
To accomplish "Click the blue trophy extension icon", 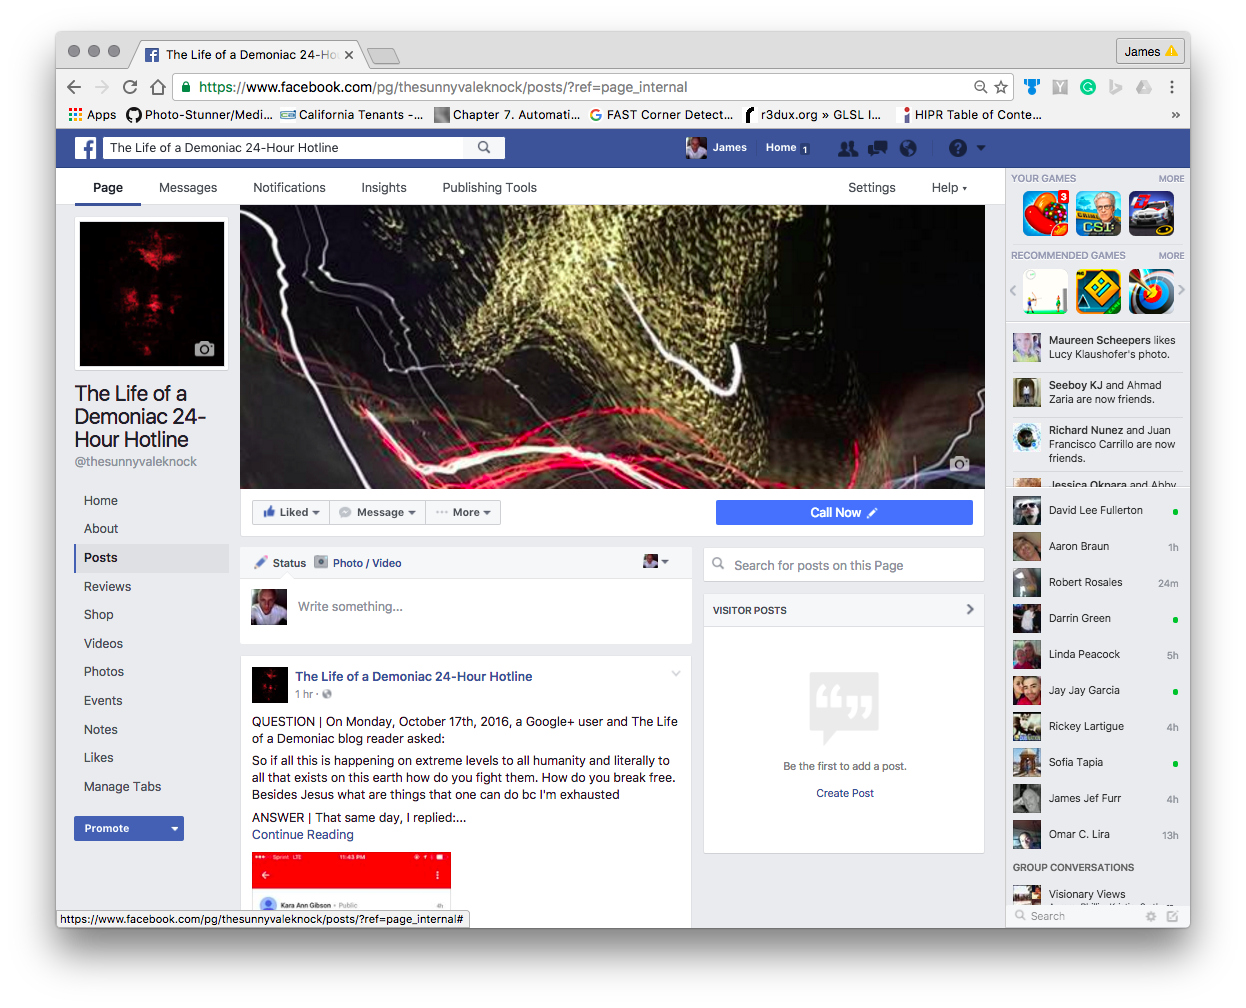I will pos(1032,87).
